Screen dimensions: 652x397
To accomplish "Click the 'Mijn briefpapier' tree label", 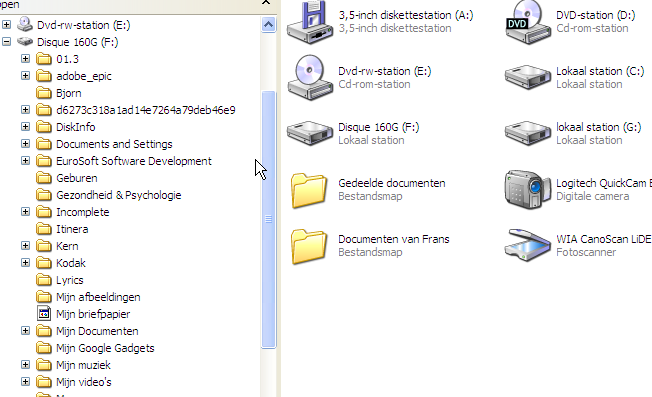I will [x=93, y=314].
